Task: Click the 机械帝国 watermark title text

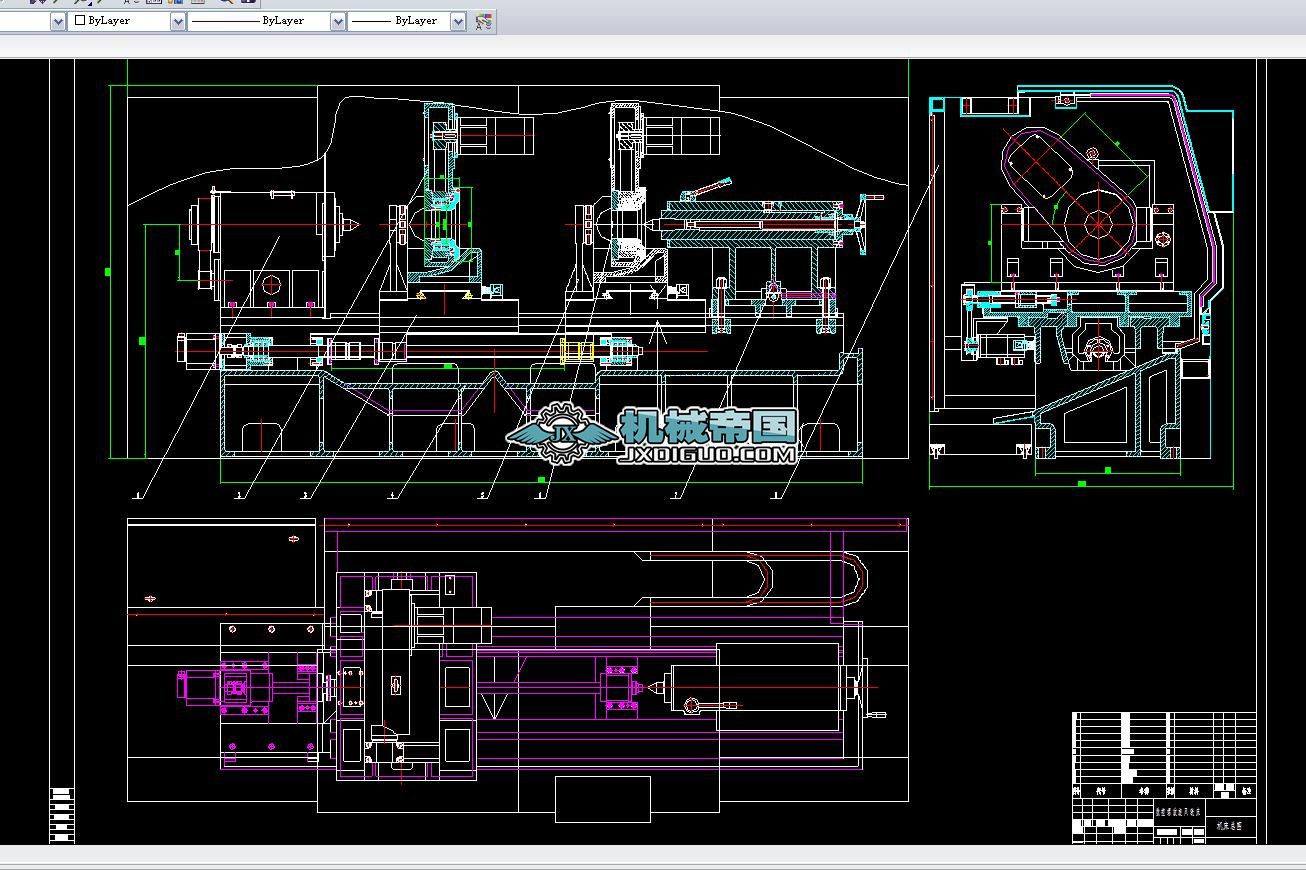Action: coord(708,427)
